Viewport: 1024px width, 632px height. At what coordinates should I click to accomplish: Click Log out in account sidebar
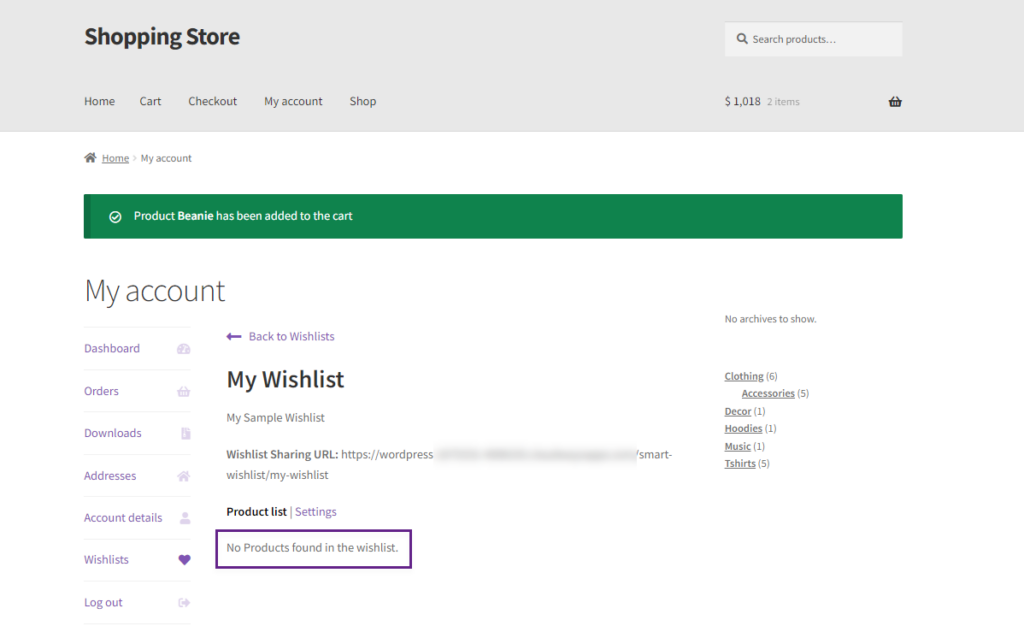[103, 603]
